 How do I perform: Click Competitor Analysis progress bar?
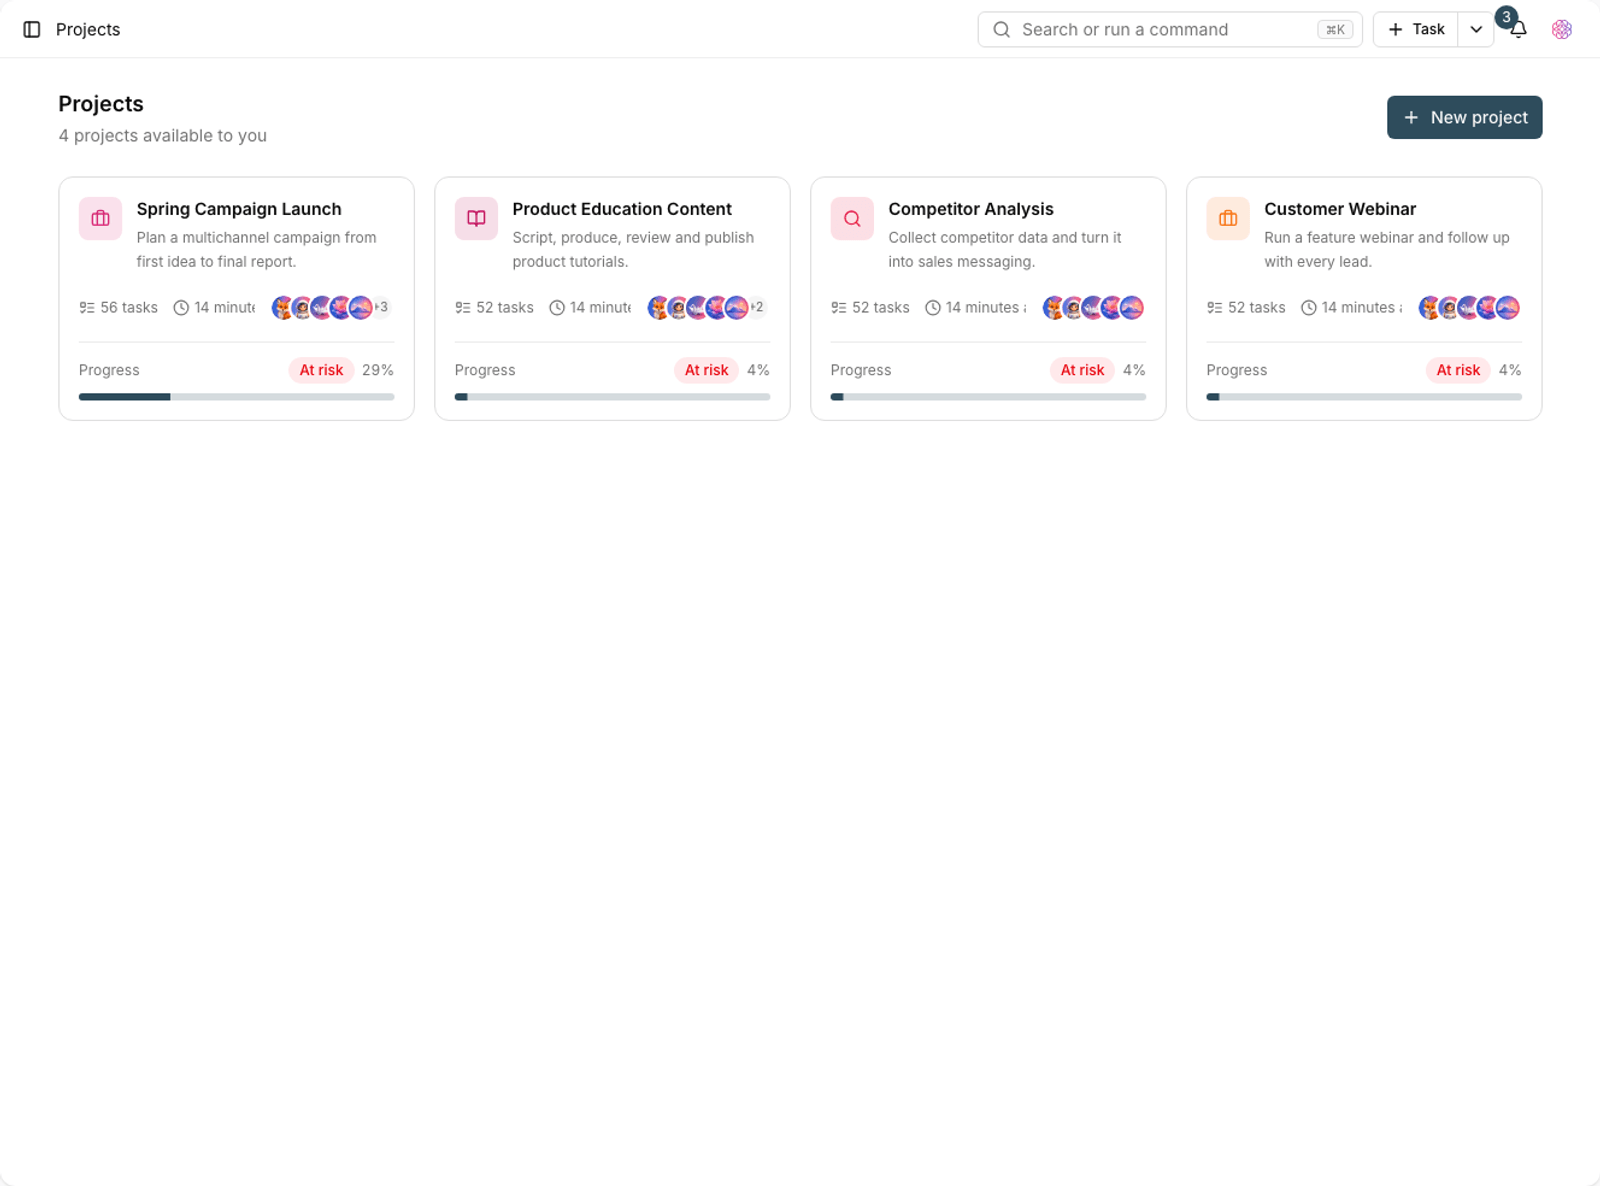pos(989,397)
